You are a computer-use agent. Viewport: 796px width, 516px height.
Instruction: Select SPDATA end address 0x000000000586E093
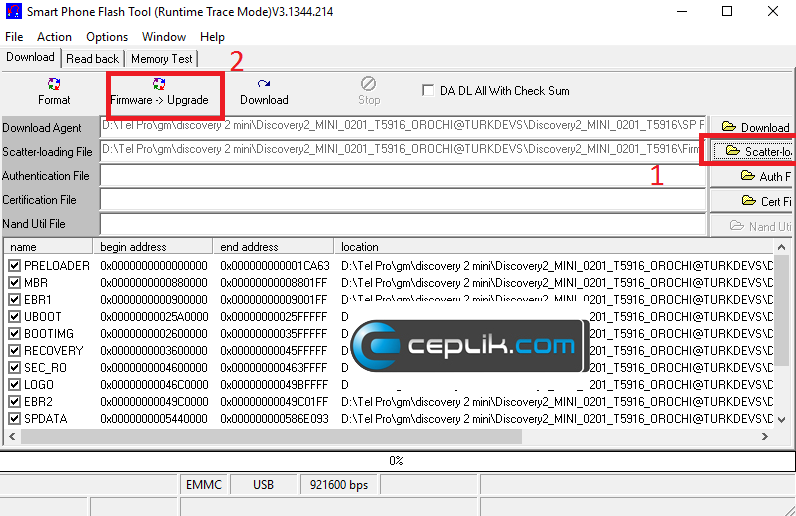point(275,418)
